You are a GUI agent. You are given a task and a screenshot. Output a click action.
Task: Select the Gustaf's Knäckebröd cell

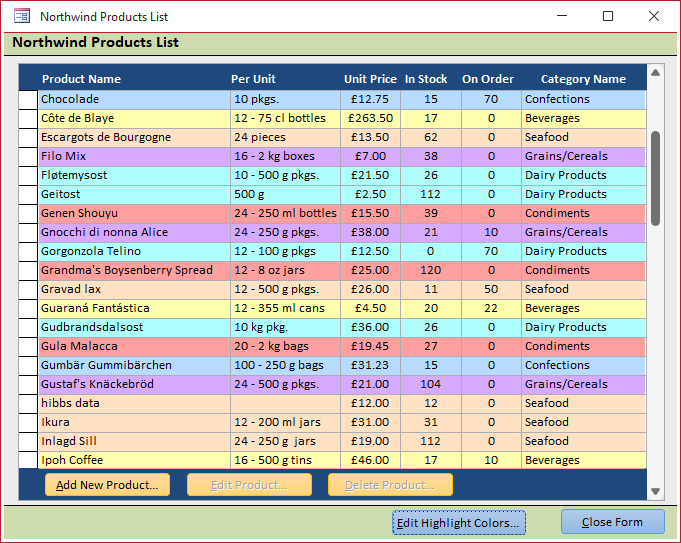(x=134, y=384)
